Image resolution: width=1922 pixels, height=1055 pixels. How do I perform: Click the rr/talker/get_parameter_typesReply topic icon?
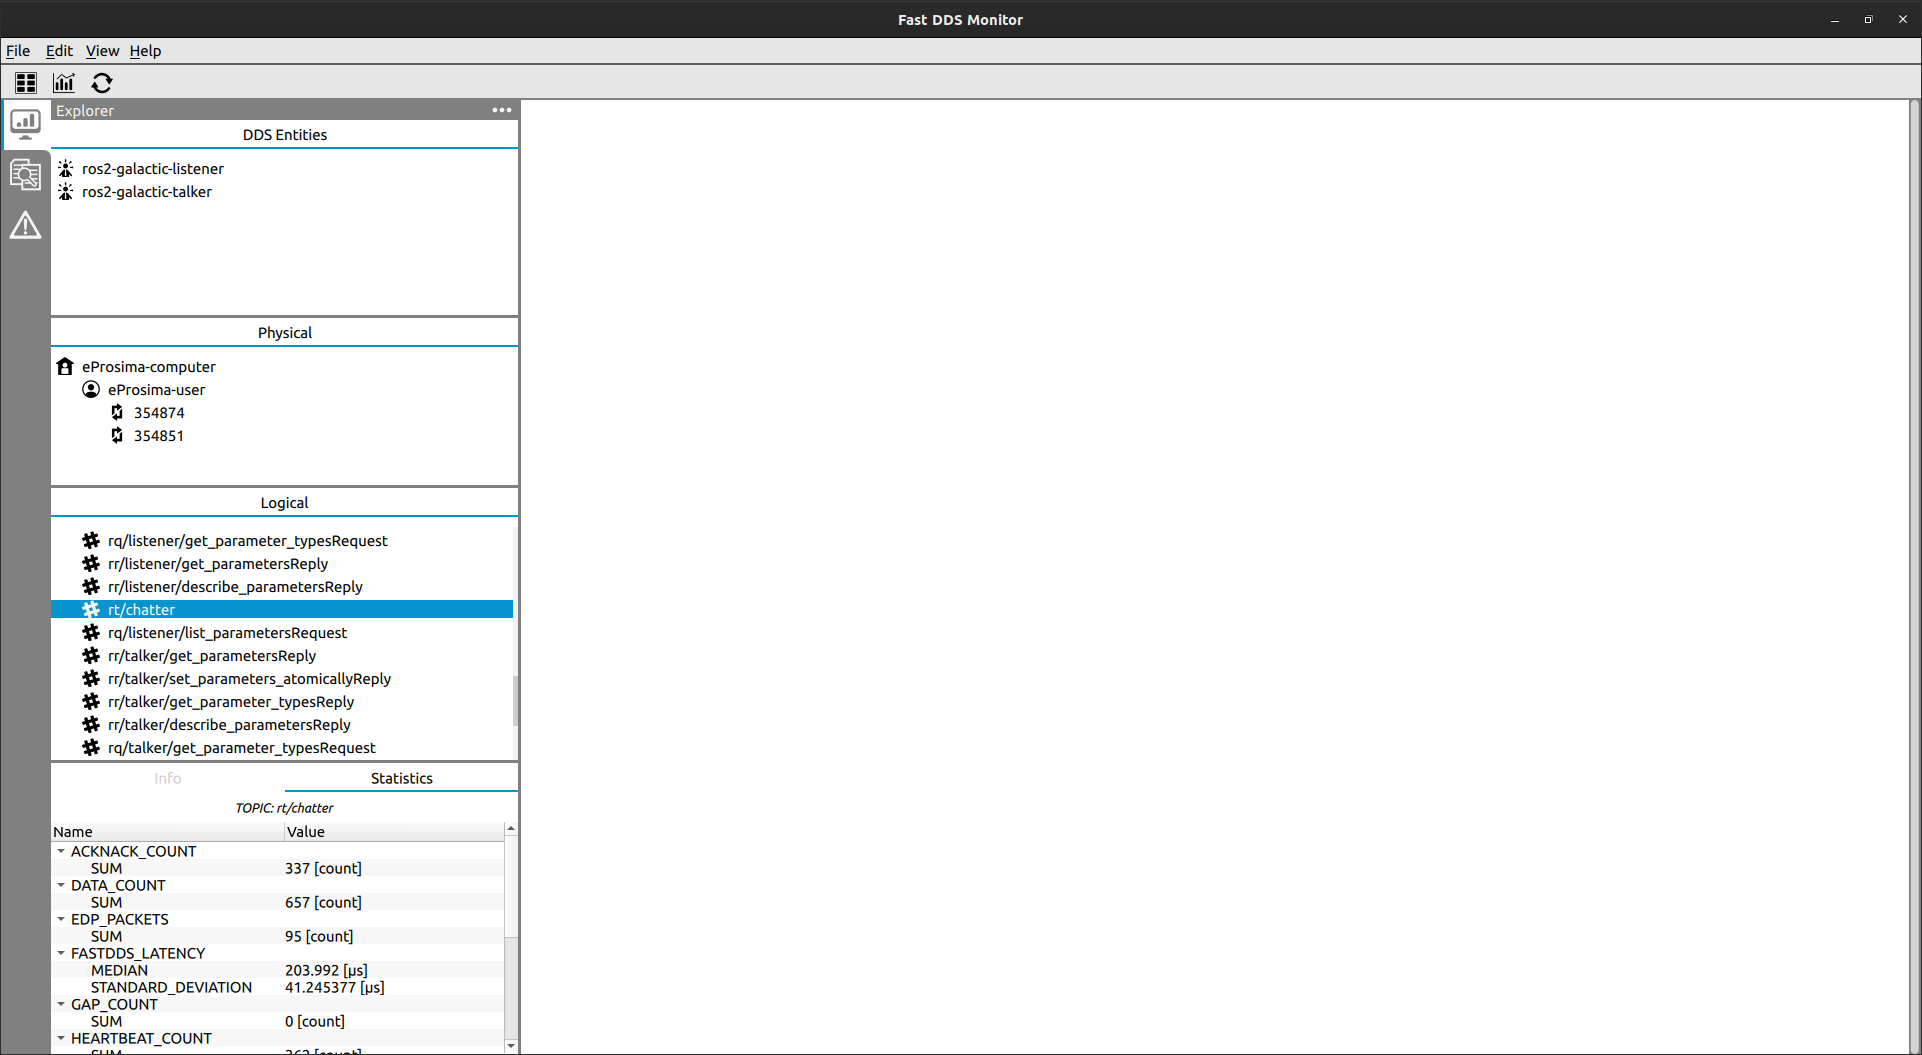91,701
